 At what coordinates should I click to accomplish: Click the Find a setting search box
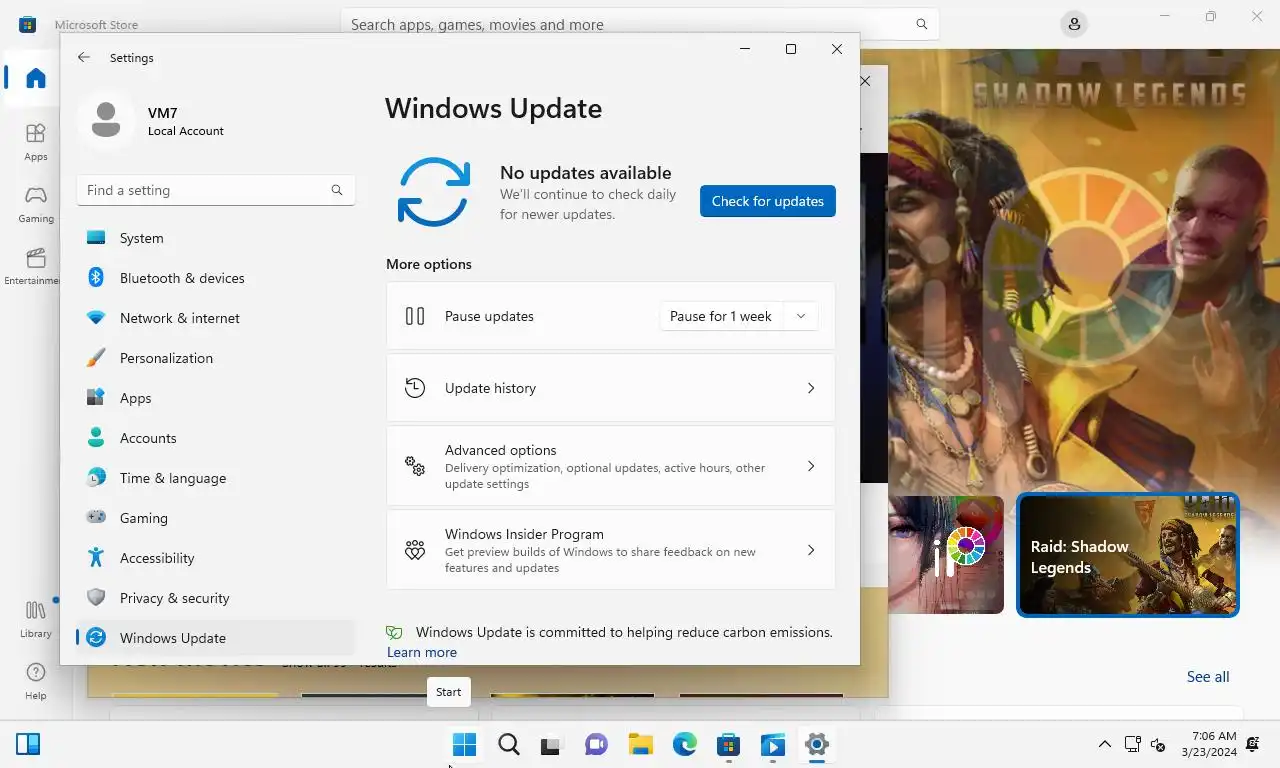pos(215,190)
